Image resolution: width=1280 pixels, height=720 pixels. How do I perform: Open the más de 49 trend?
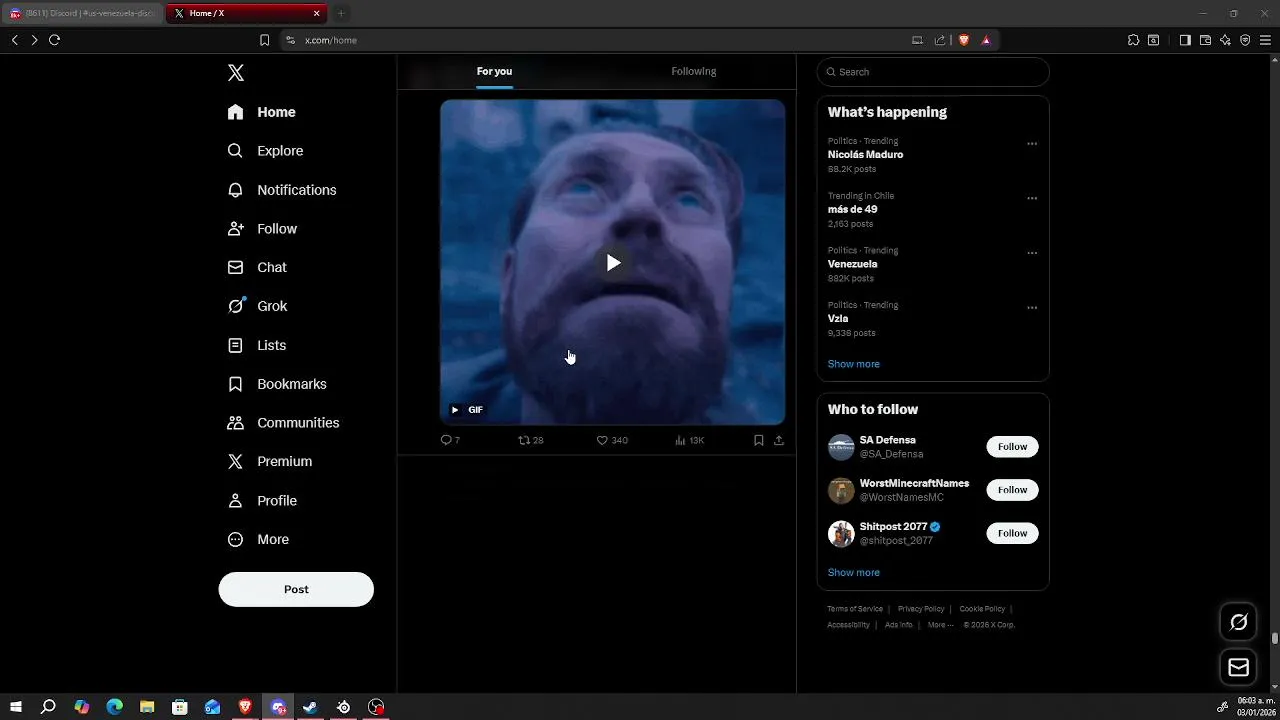click(852, 210)
